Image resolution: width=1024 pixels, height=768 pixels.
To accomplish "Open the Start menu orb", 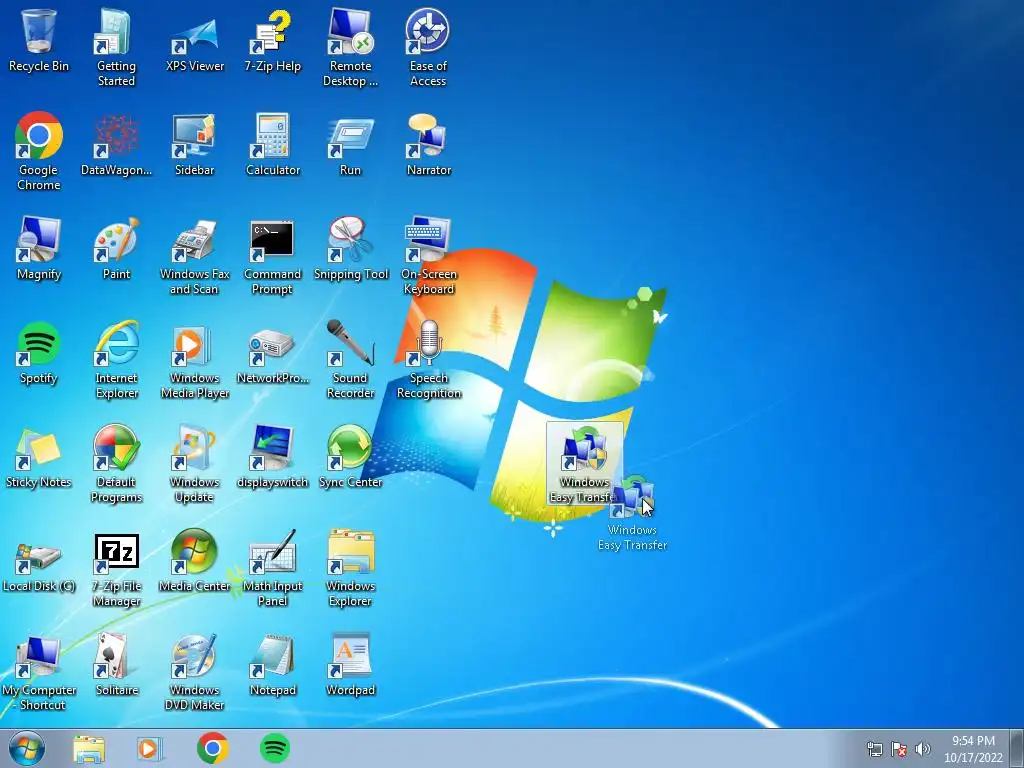I will pyautogui.click(x=27, y=748).
